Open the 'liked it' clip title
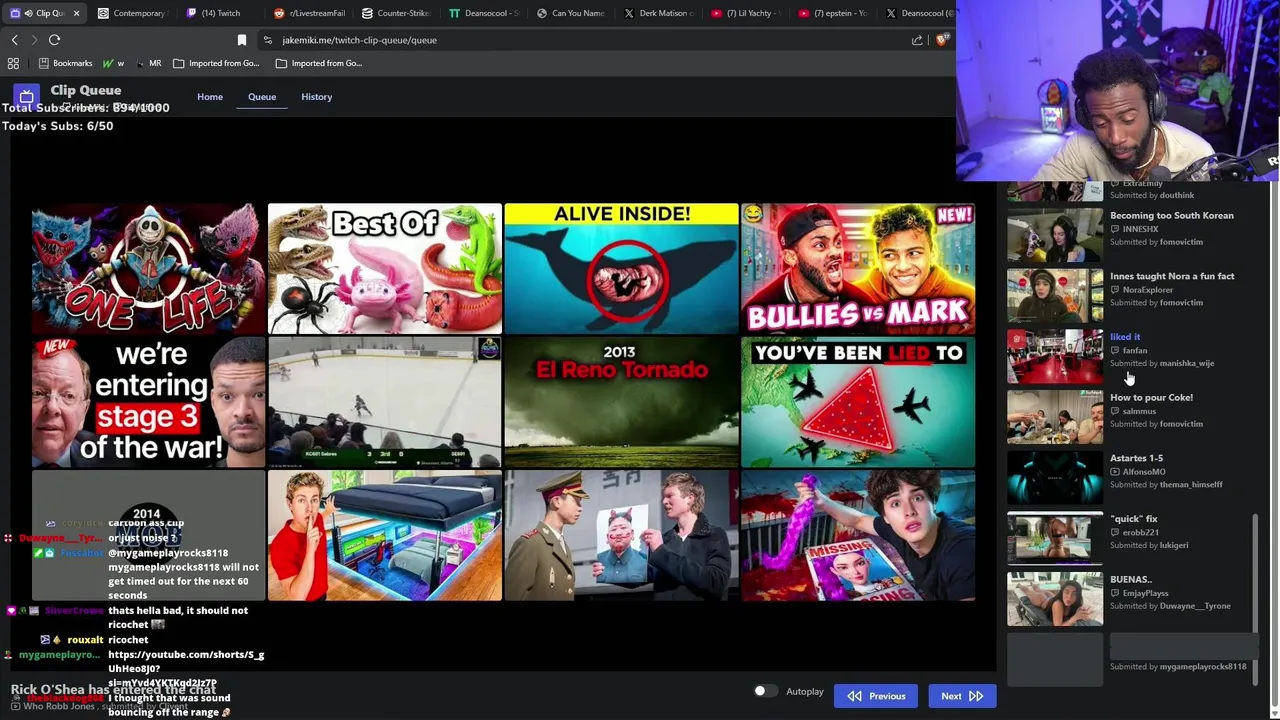Viewport: 1280px width, 720px height. point(1125,337)
